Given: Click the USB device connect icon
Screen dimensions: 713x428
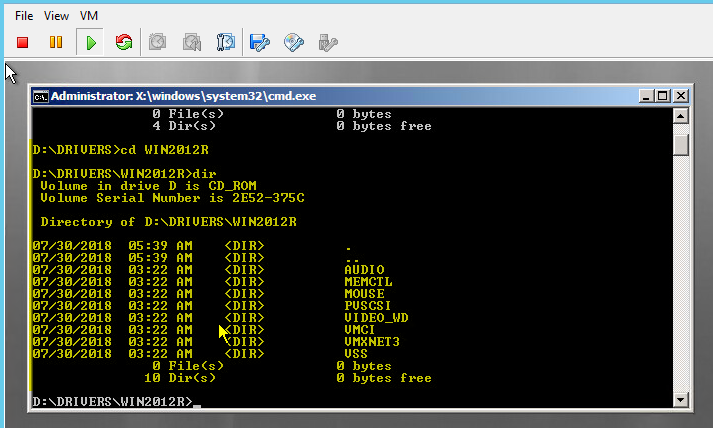Looking at the screenshot, I should (x=328, y=43).
